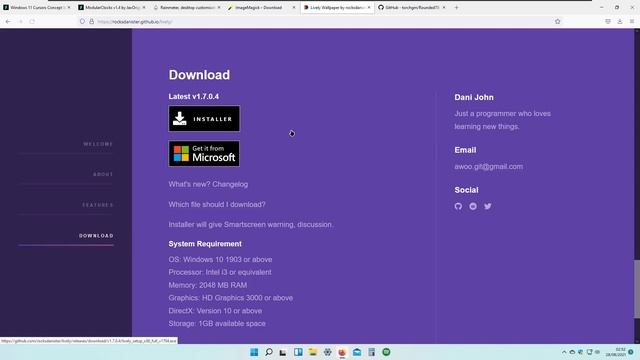Open the Pocket save icon
Viewport: 640px width, 360px height.
pyautogui.click(x=608, y=22)
